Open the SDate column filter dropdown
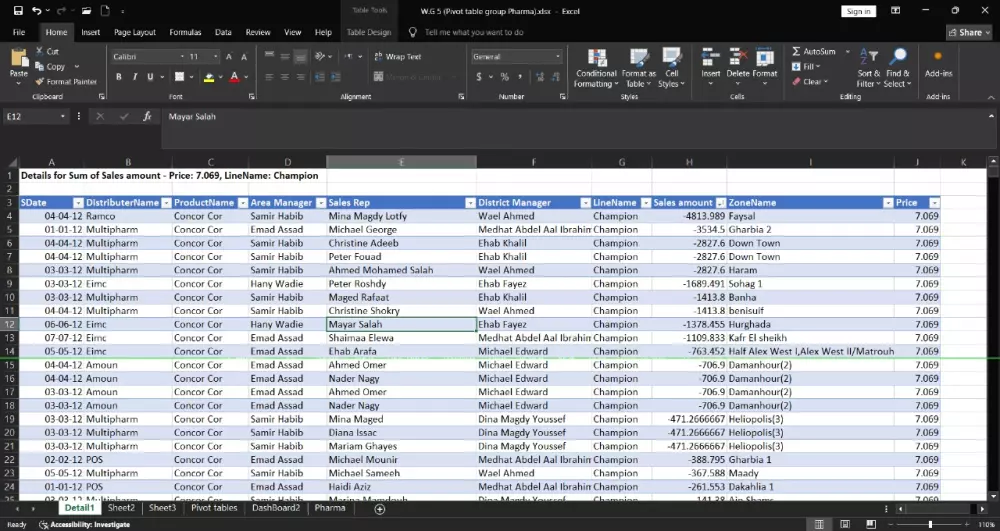Viewport: 1000px width, 531px height. tap(78, 203)
